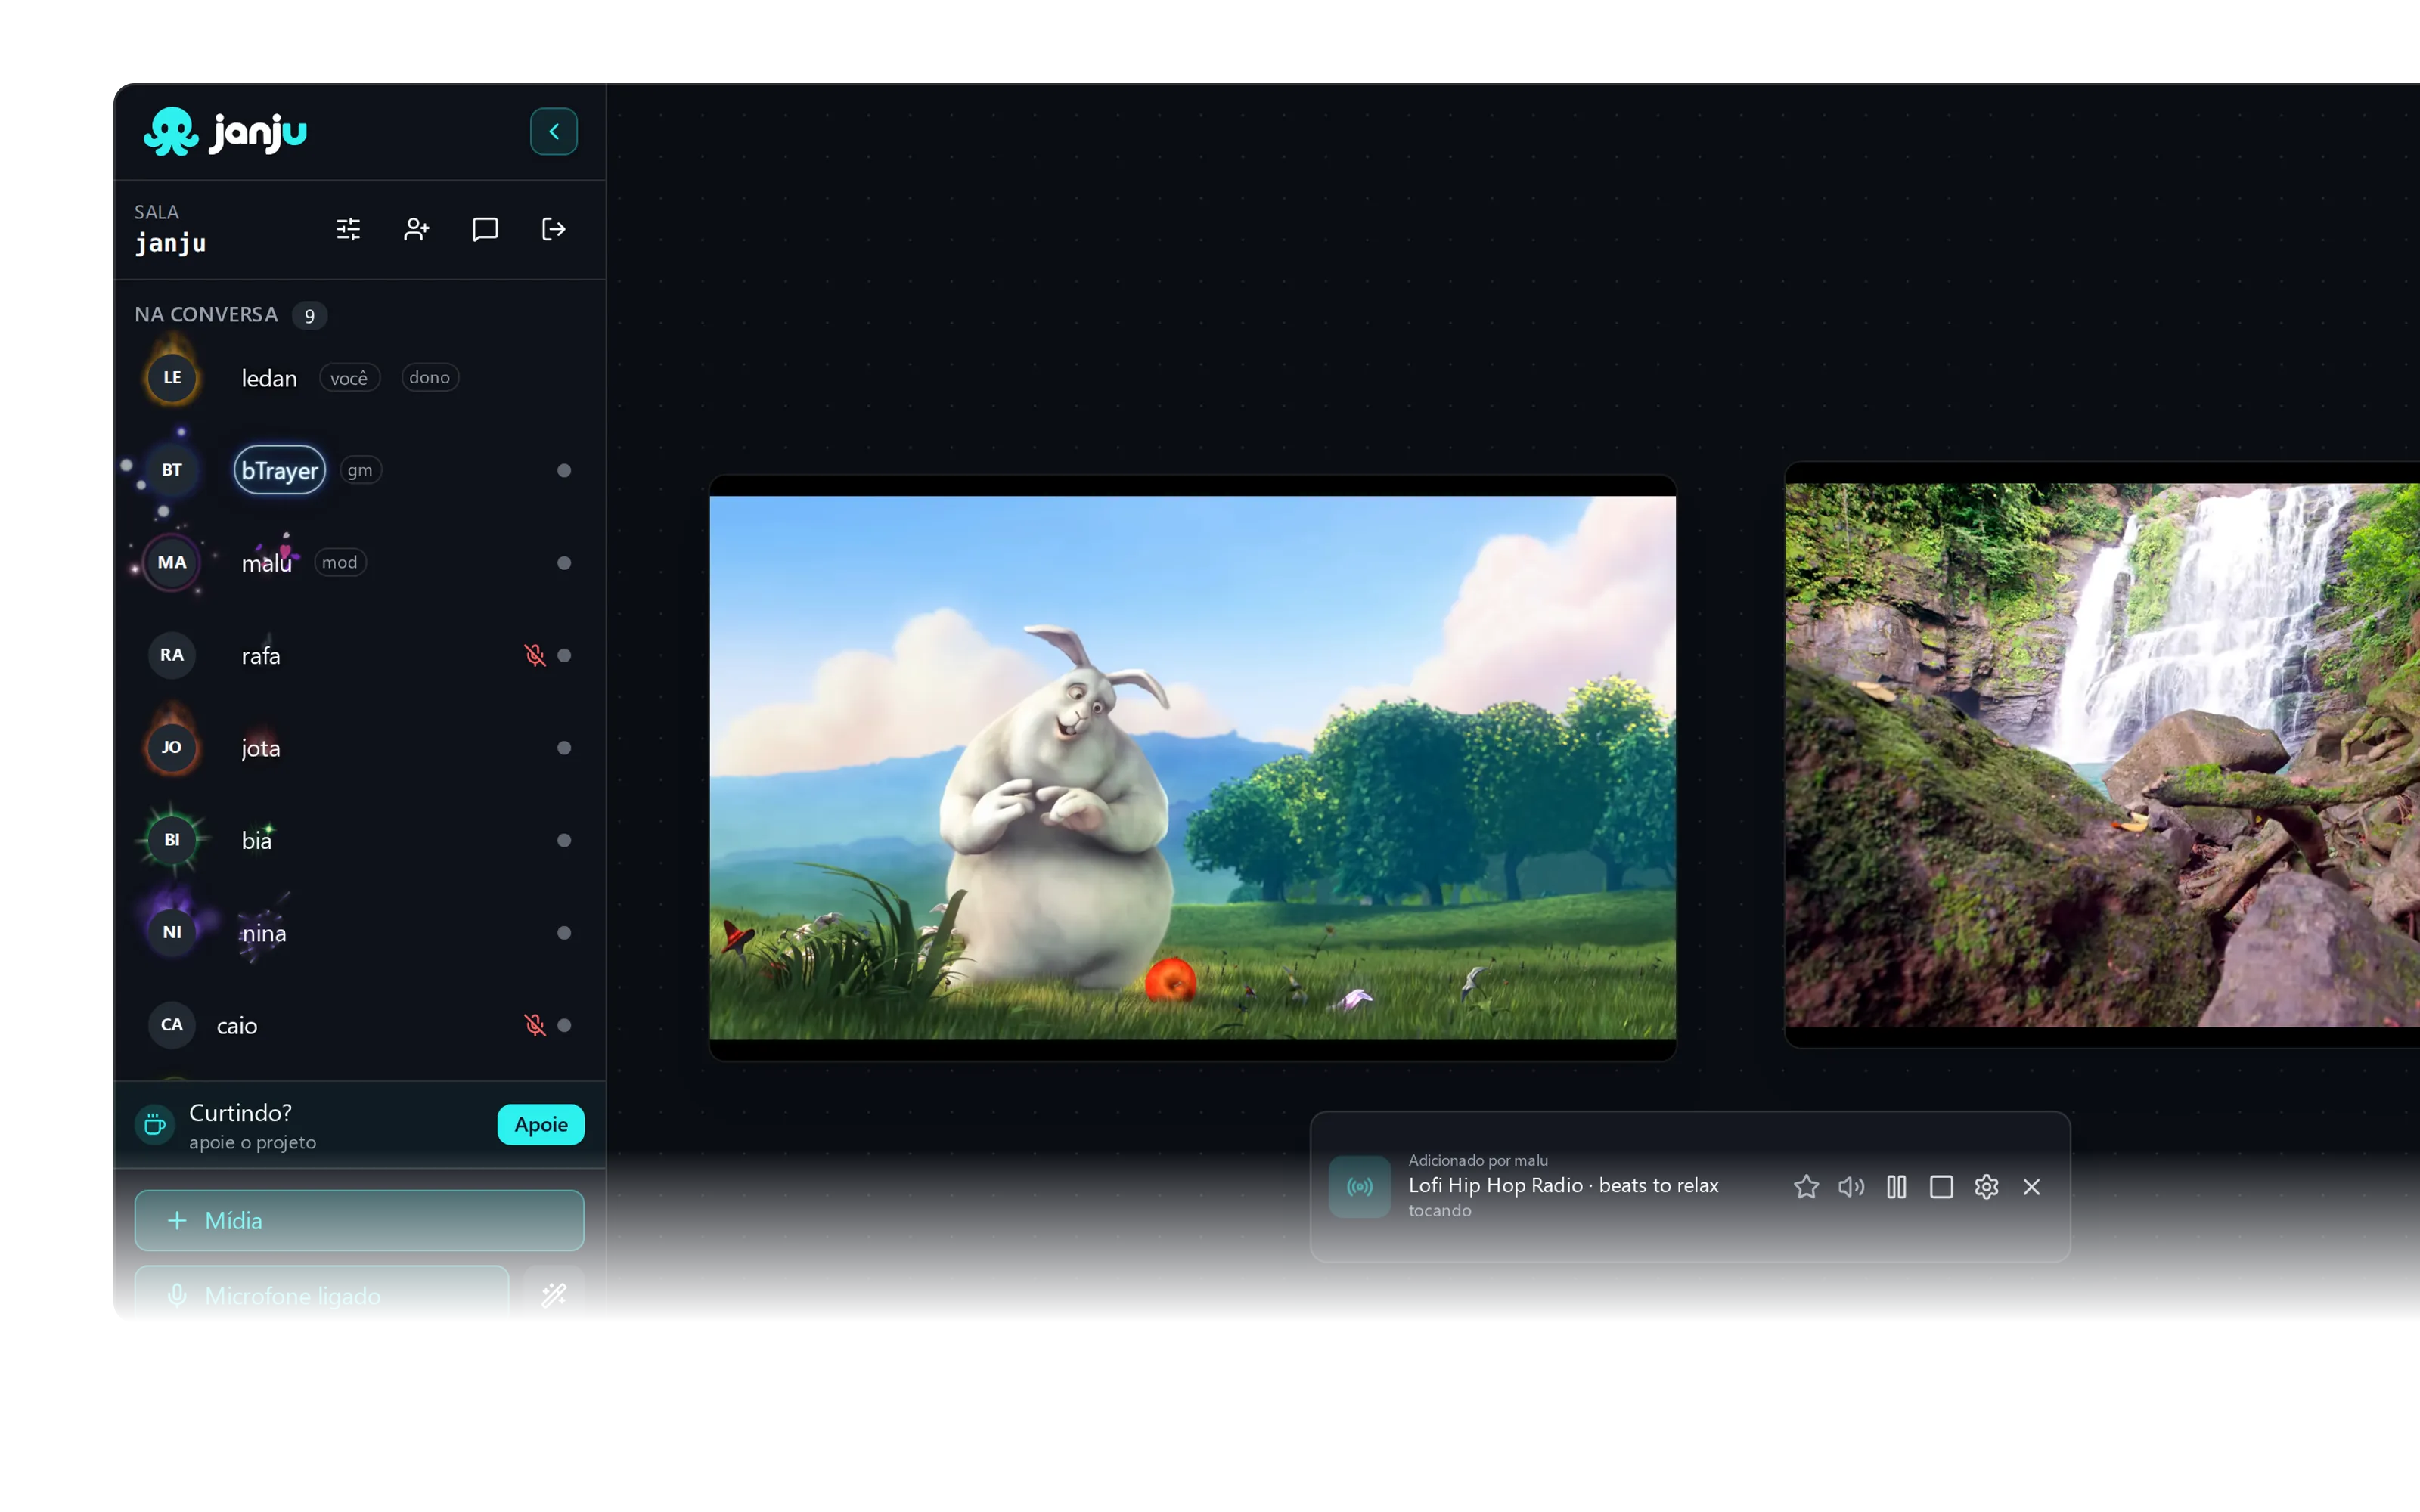Click the status dot beside bTrayer
2420x1512 pixels.
click(564, 470)
